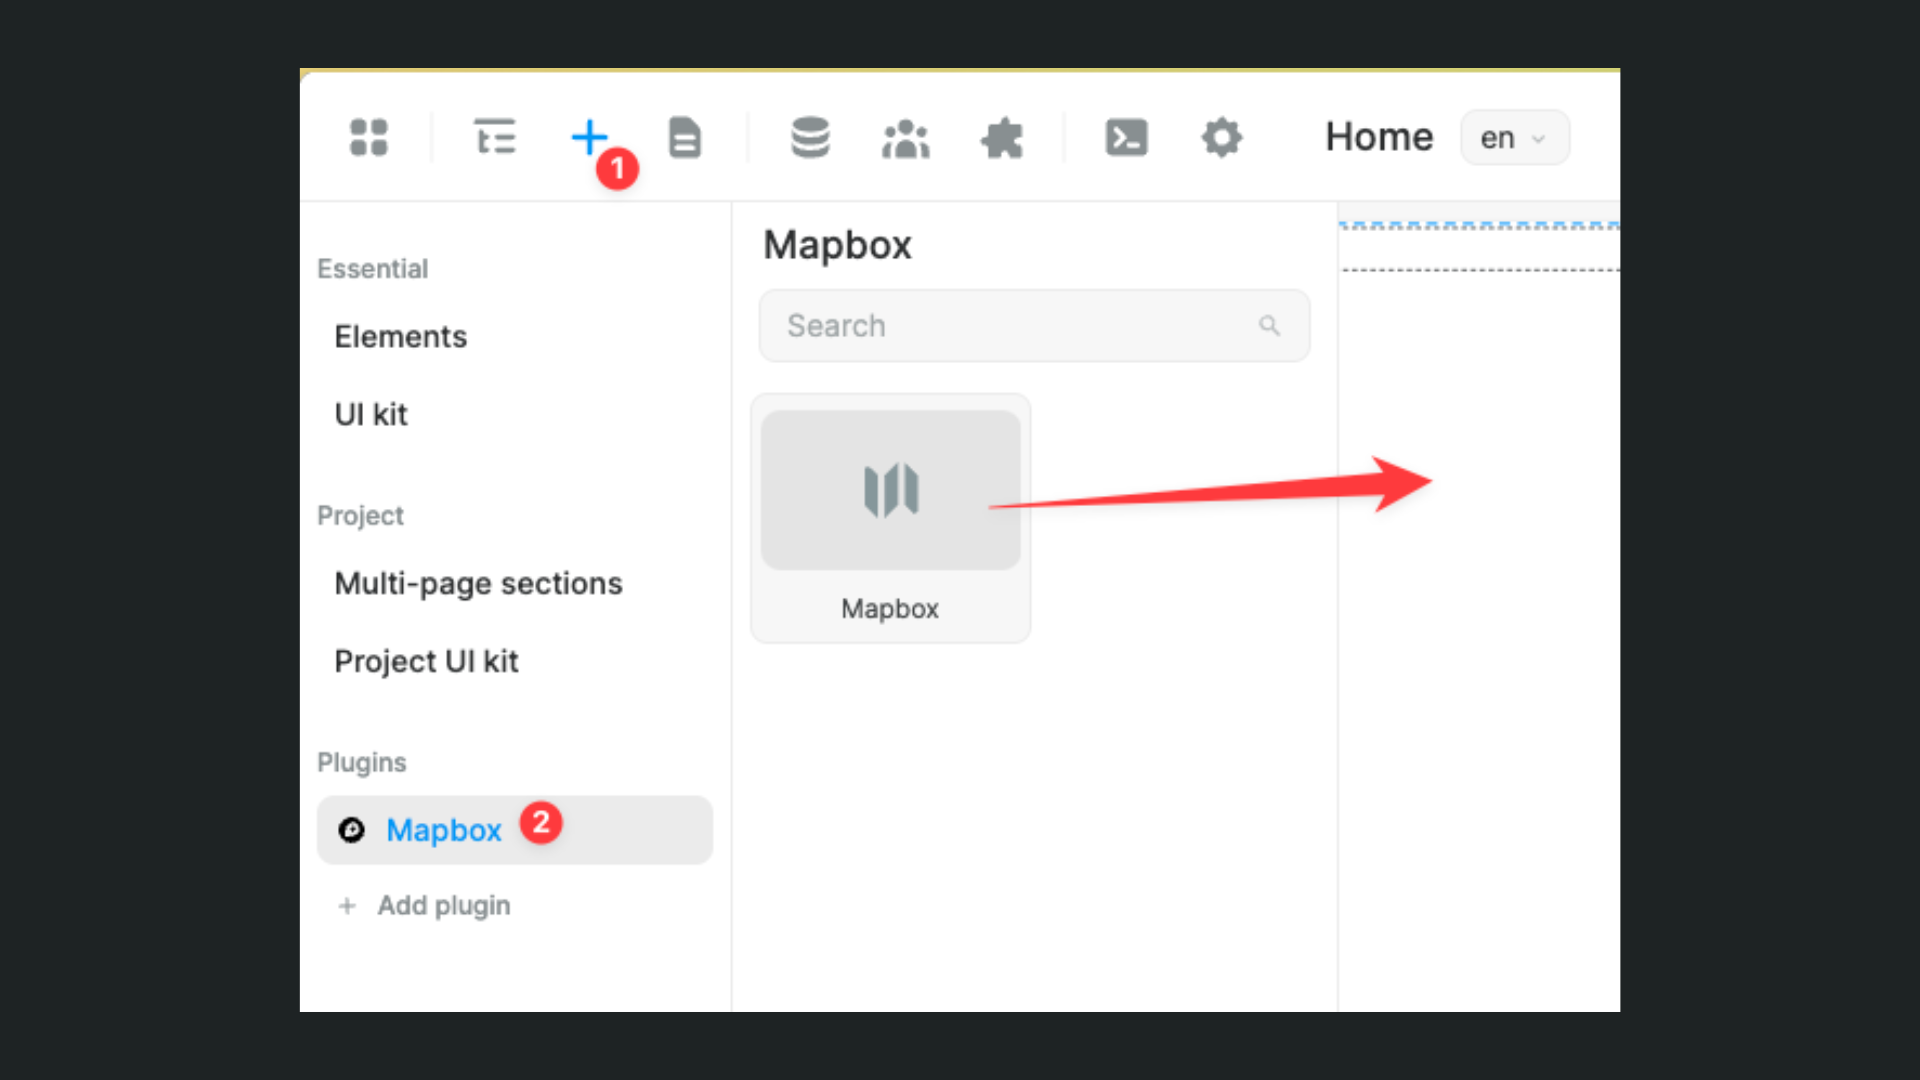Open the console terminal icon
This screenshot has width=1920, height=1080.
[1127, 137]
